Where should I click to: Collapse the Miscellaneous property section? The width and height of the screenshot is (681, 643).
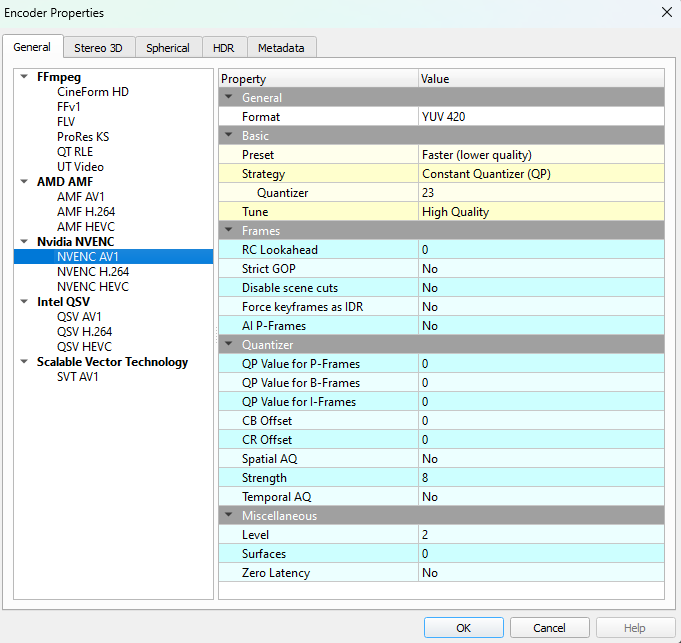point(230,516)
